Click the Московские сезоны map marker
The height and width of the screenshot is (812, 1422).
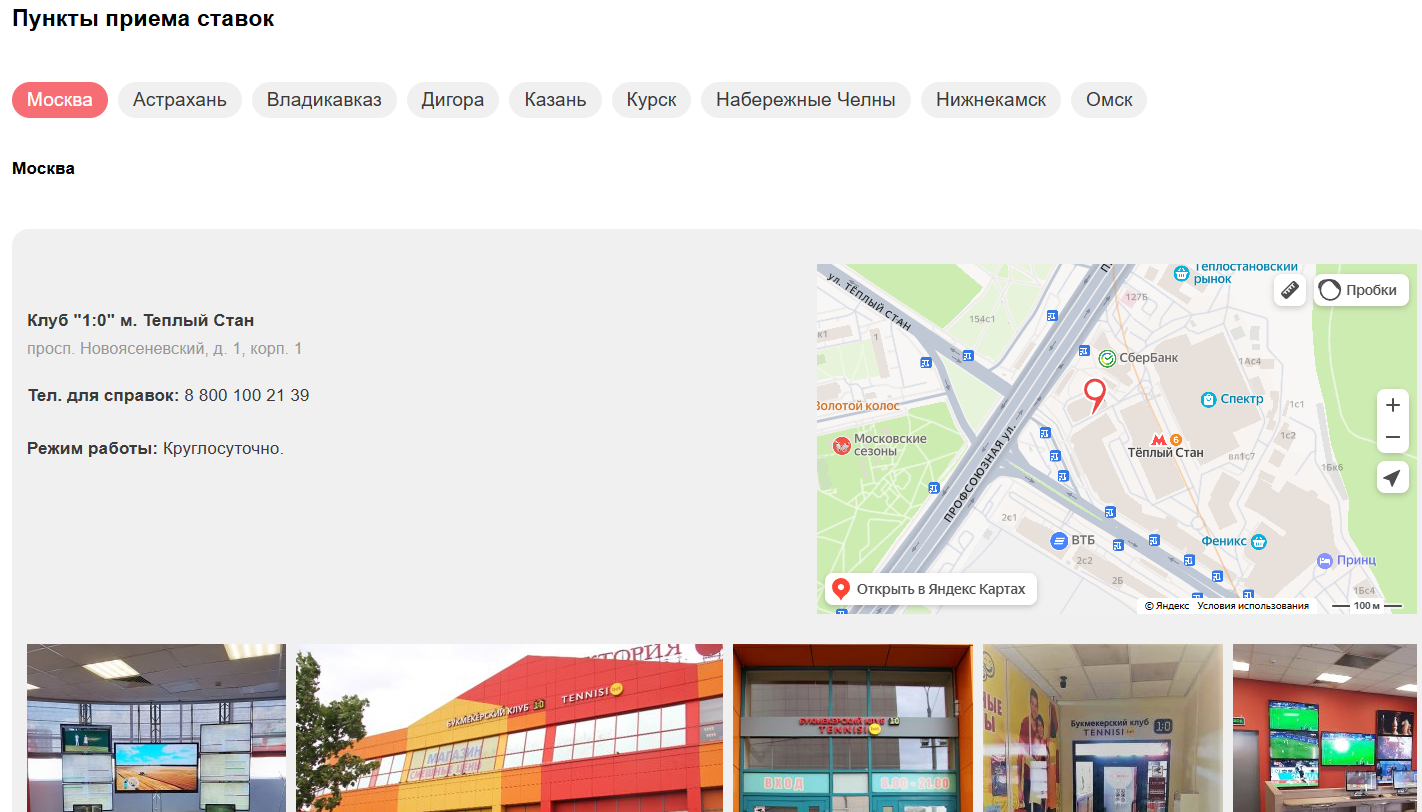(x=841, y=445)
